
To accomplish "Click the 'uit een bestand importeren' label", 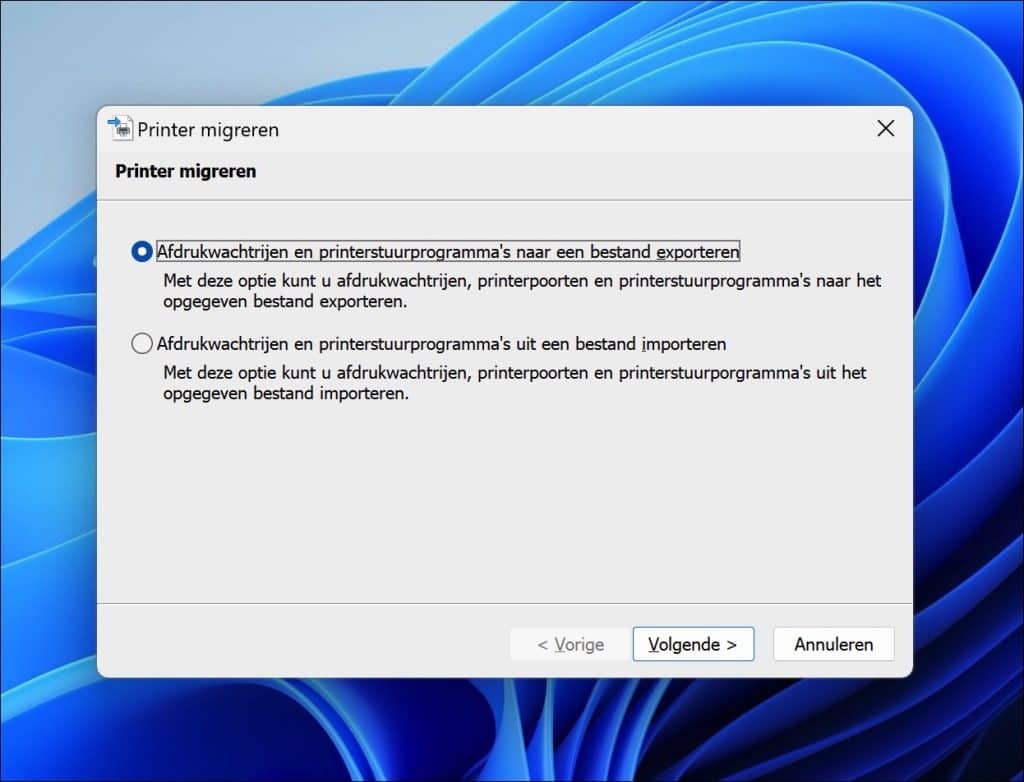I will 441,344.
